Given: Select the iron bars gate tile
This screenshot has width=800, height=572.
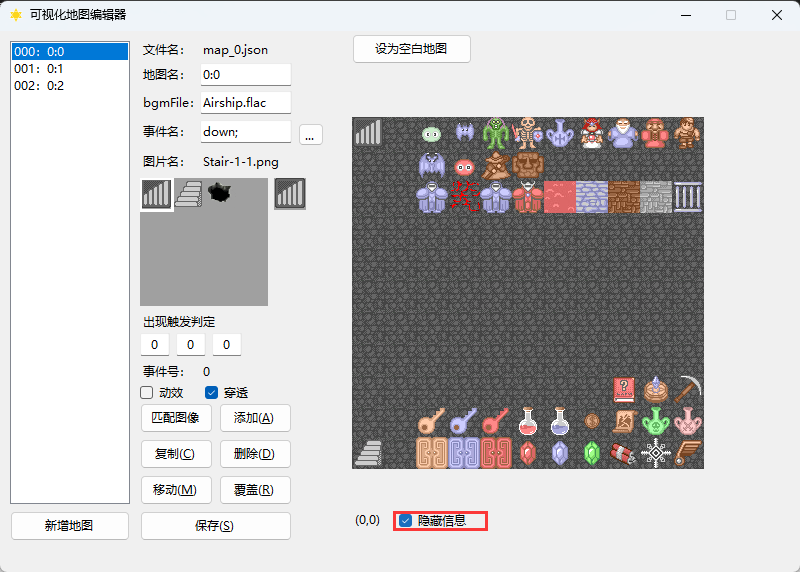Looking at the screenshot, I should click(x=688, y=197).
